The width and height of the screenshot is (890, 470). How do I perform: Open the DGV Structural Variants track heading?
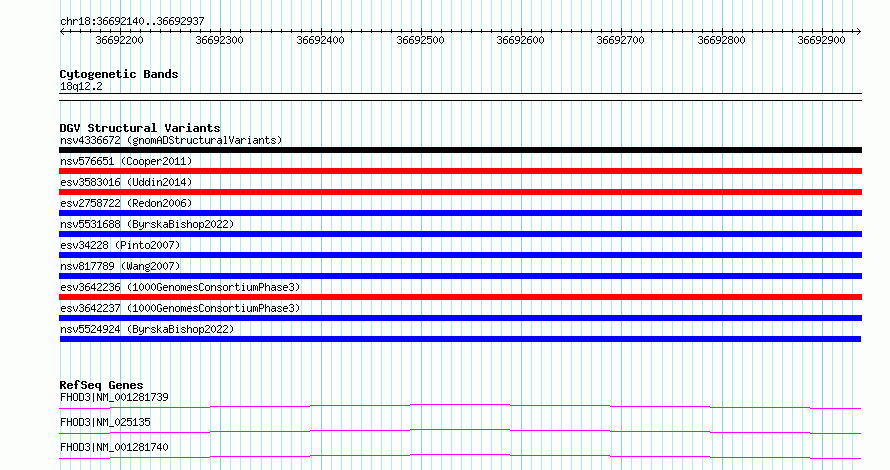[140, 128]
